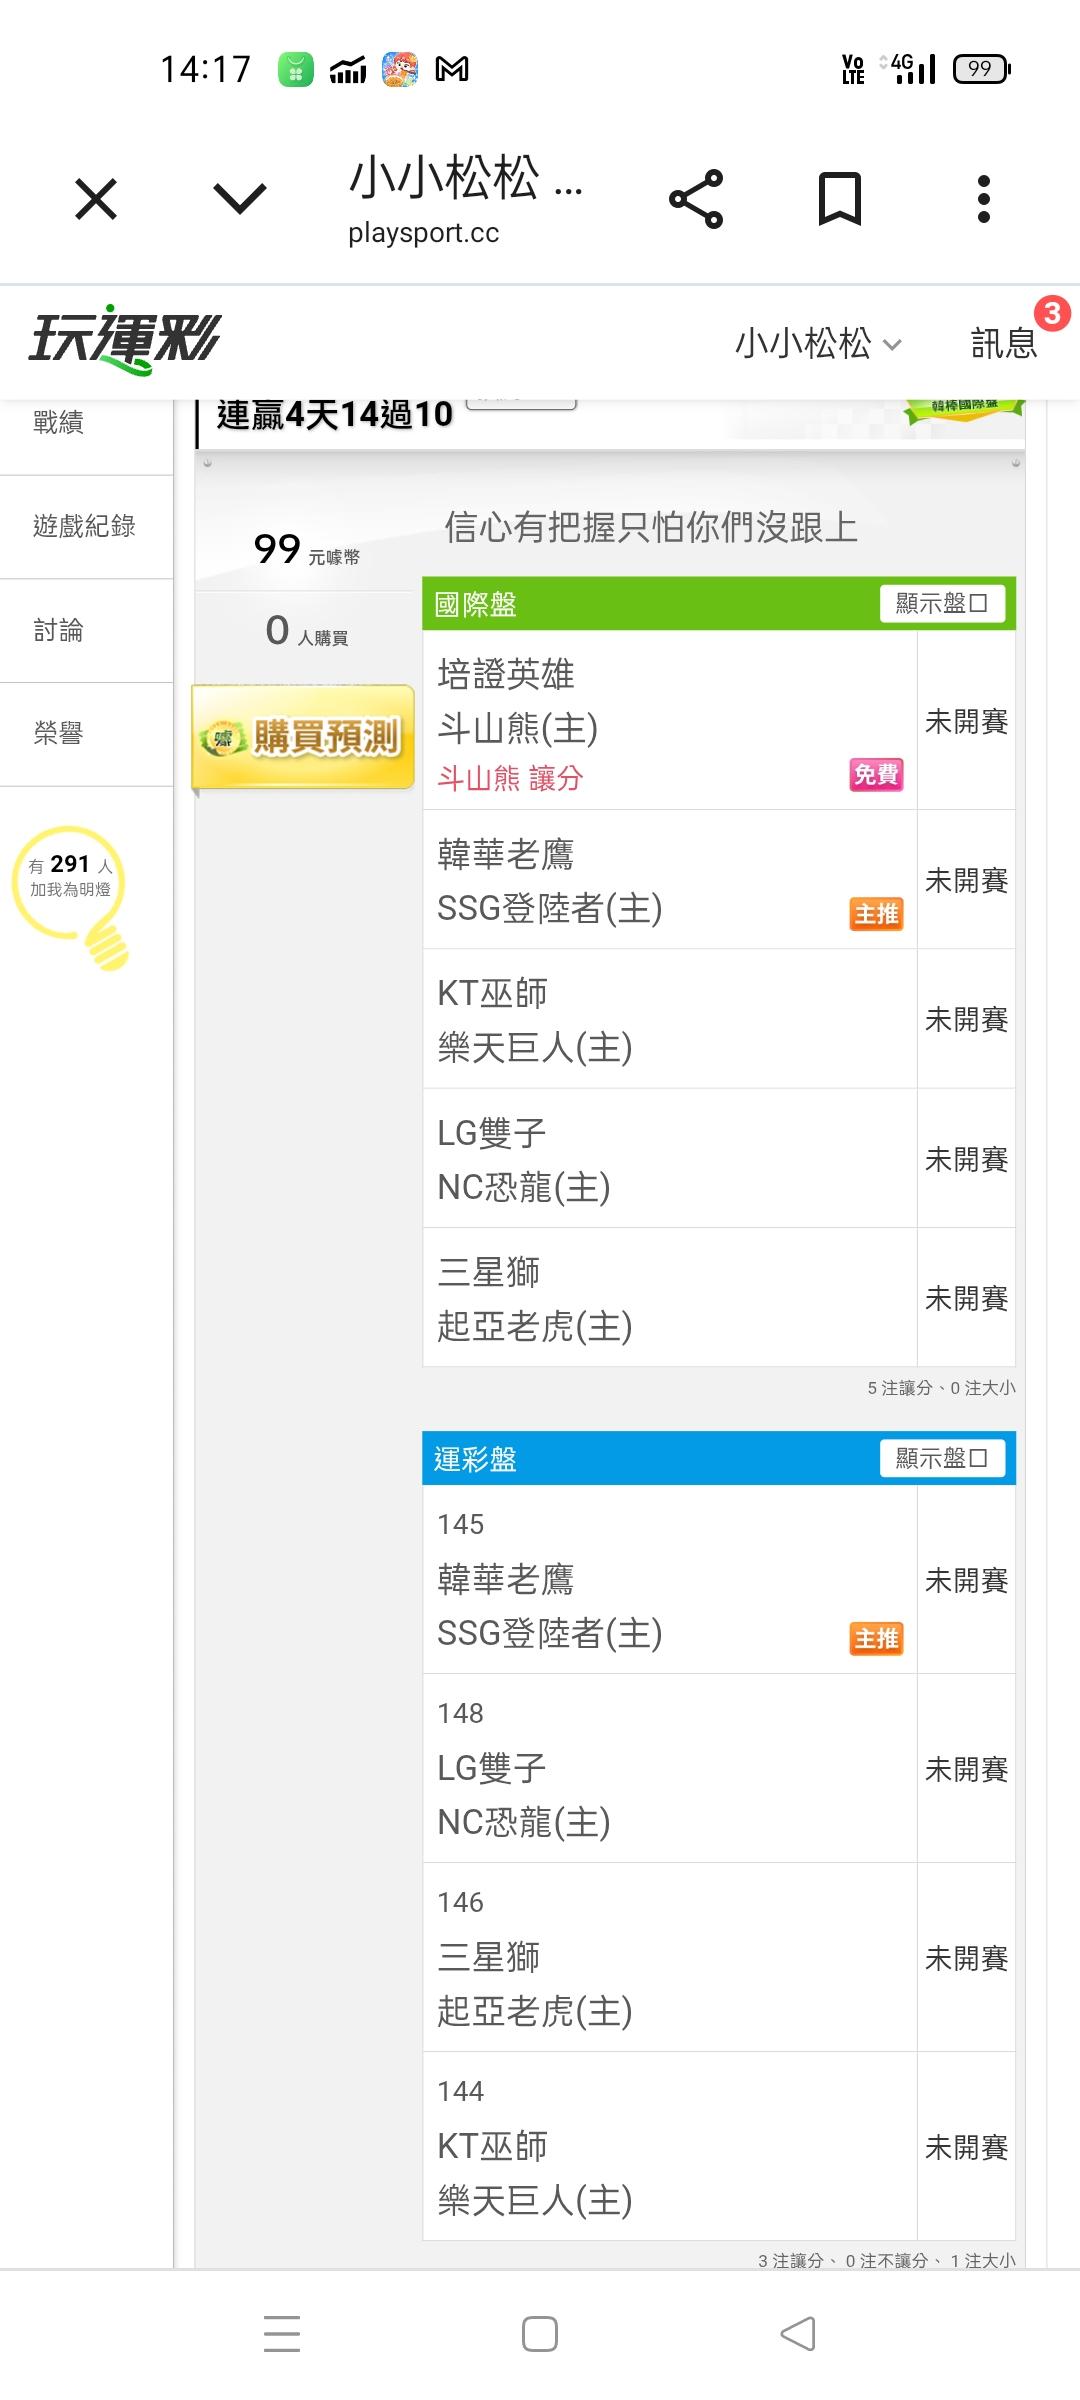
Task: Tap the Android back navigation button
Action: (x=798, y=2334)
